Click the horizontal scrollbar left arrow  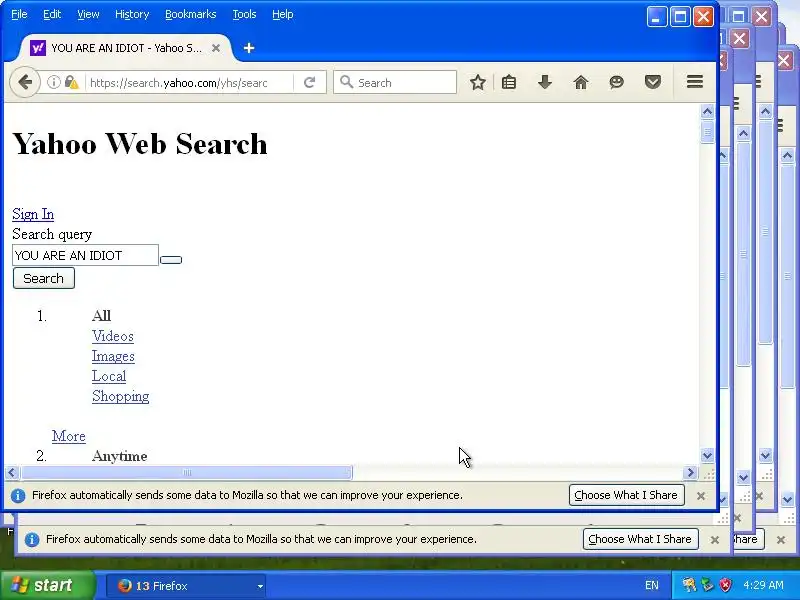(x=12, y=472)
